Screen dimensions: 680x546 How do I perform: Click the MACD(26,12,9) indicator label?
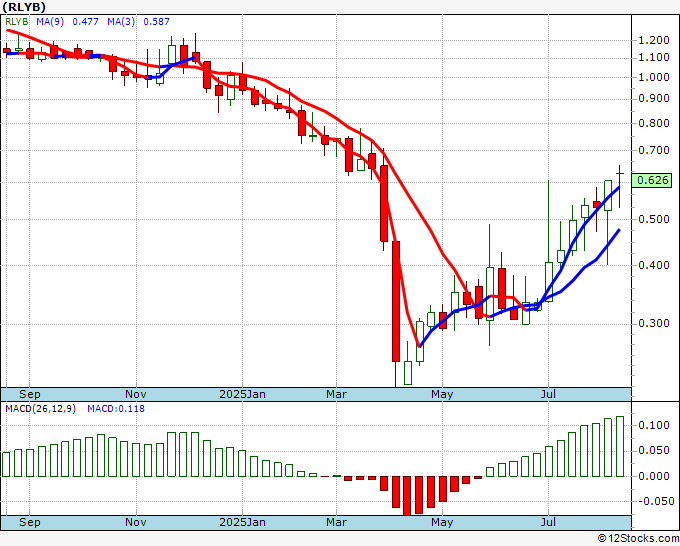(x=40, y=409)
